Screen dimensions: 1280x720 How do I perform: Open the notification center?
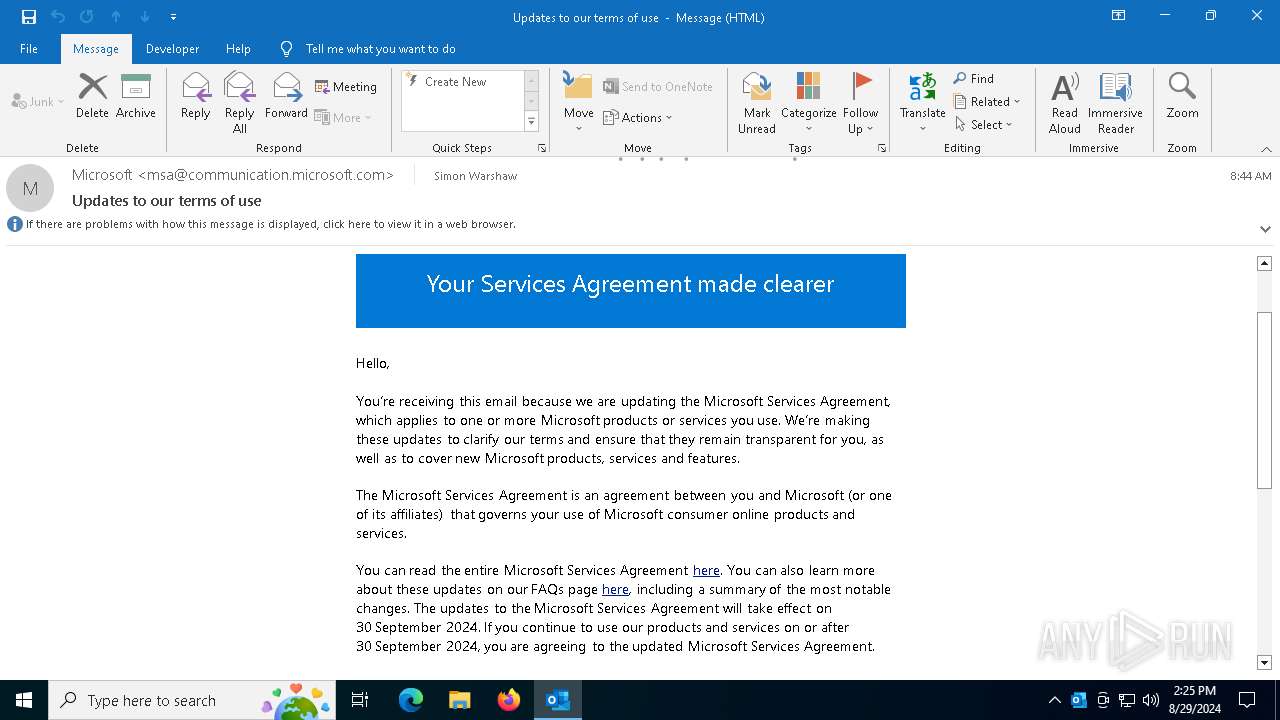[x=1247, y=700]
